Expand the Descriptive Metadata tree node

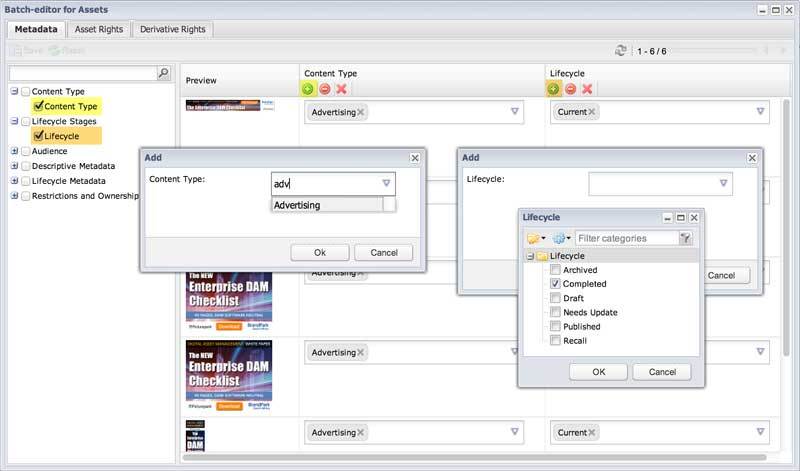pyautogui.click(x=14, y=166)
